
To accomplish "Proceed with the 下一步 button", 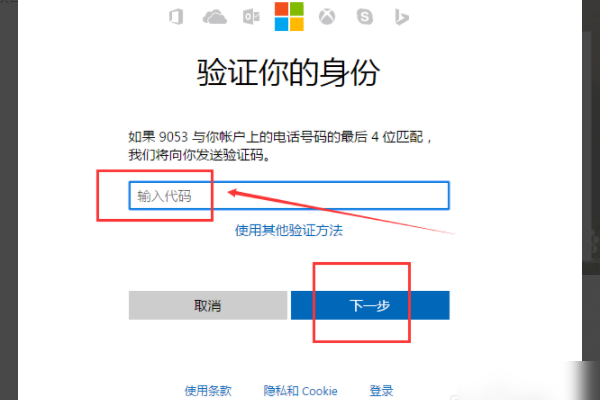I will [370, 305].
